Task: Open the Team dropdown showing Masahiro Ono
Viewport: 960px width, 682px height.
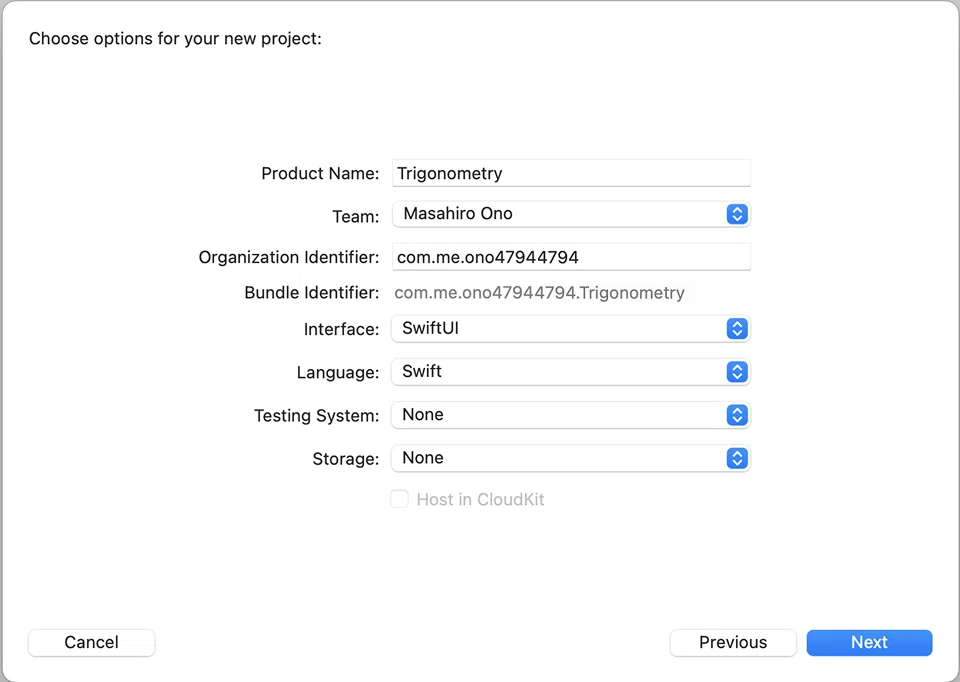Action: coord(571,214)
